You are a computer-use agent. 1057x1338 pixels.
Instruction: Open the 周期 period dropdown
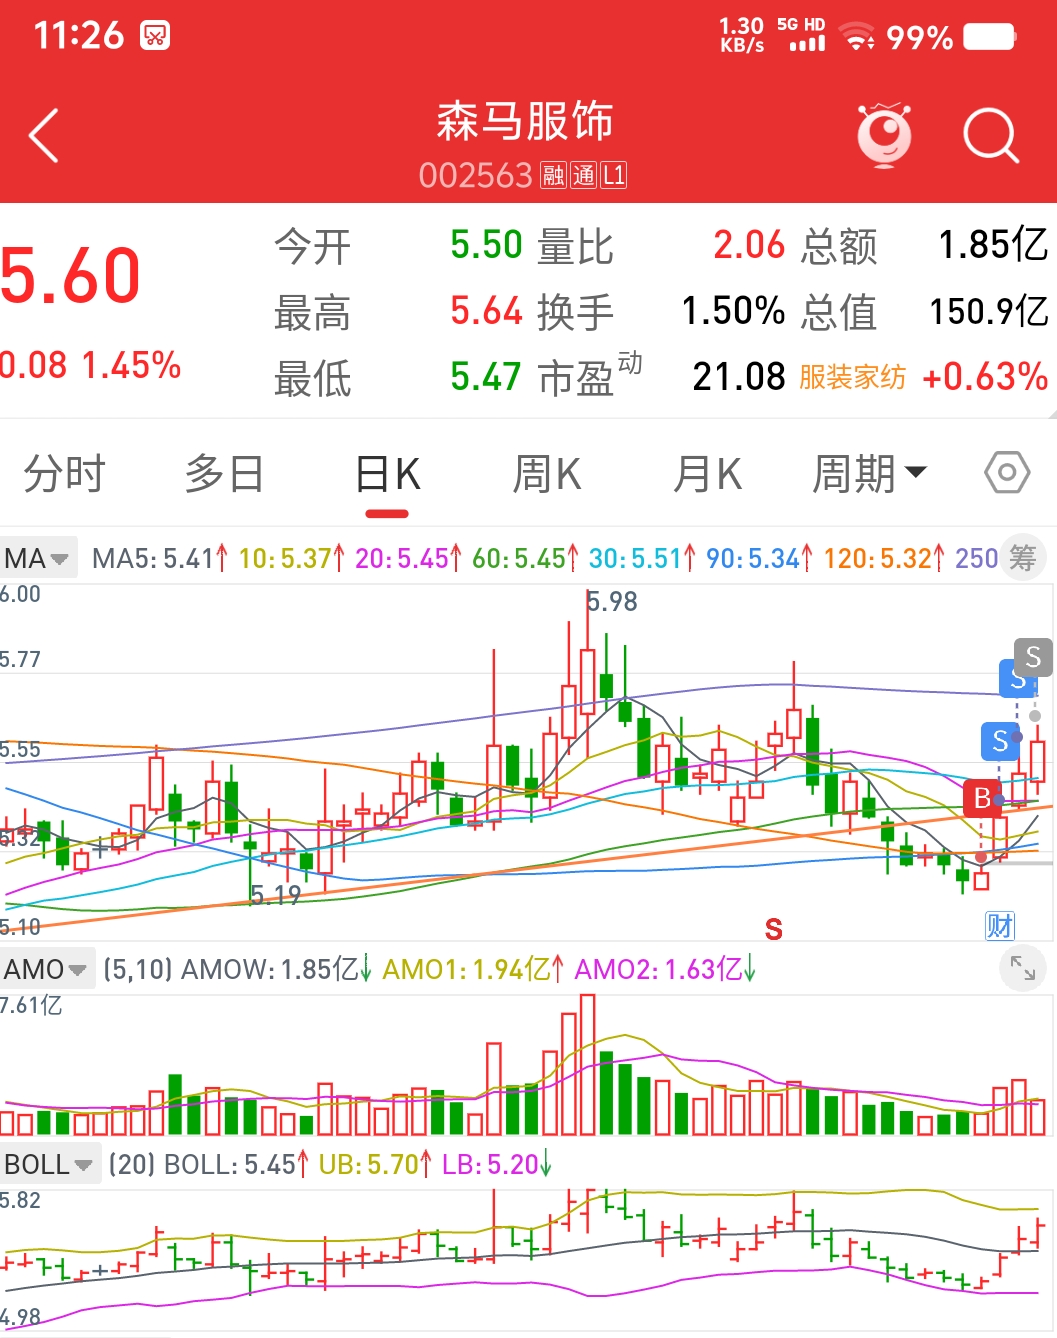869,473
